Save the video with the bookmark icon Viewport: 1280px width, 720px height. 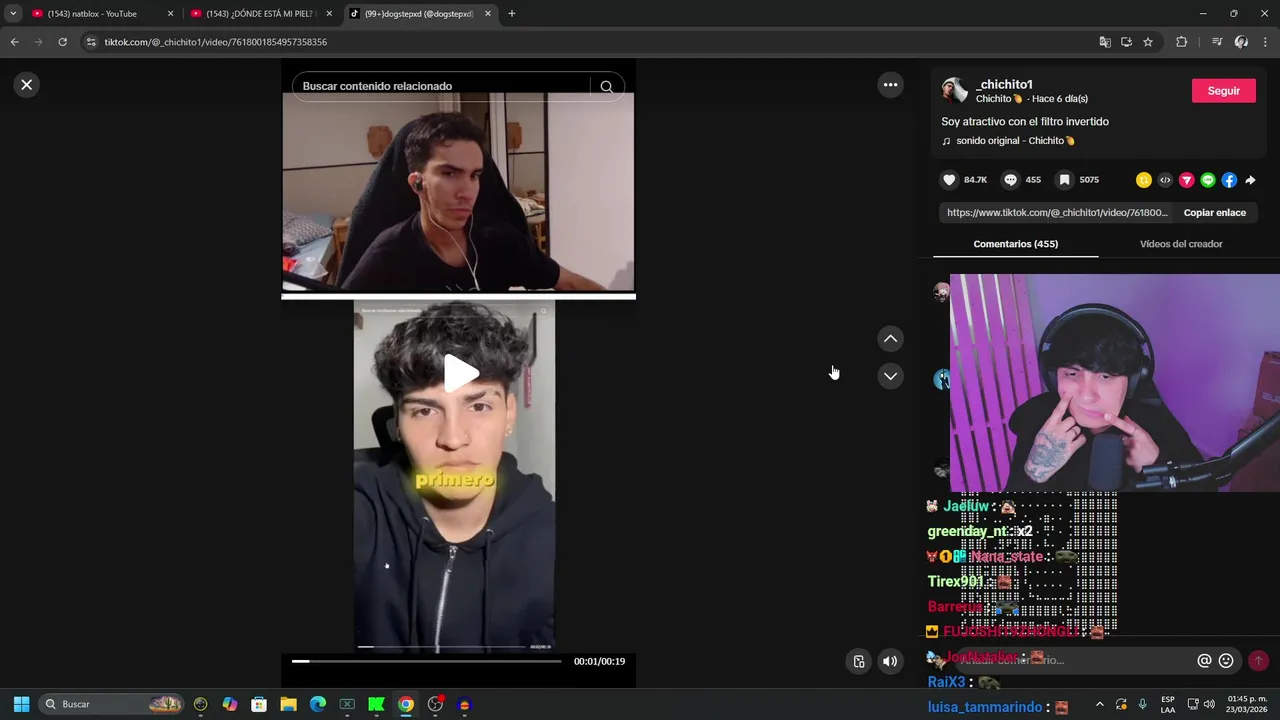pos(1064,180)
